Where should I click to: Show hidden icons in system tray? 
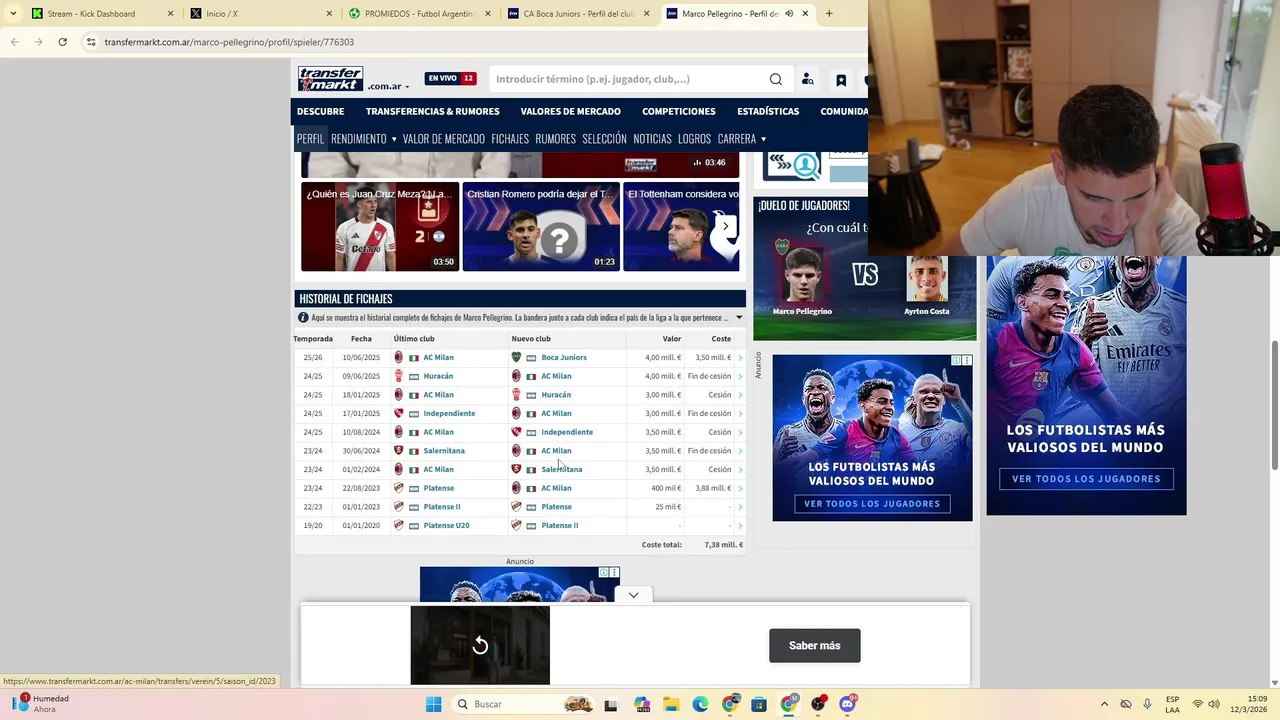click(x=1104, y=704)
